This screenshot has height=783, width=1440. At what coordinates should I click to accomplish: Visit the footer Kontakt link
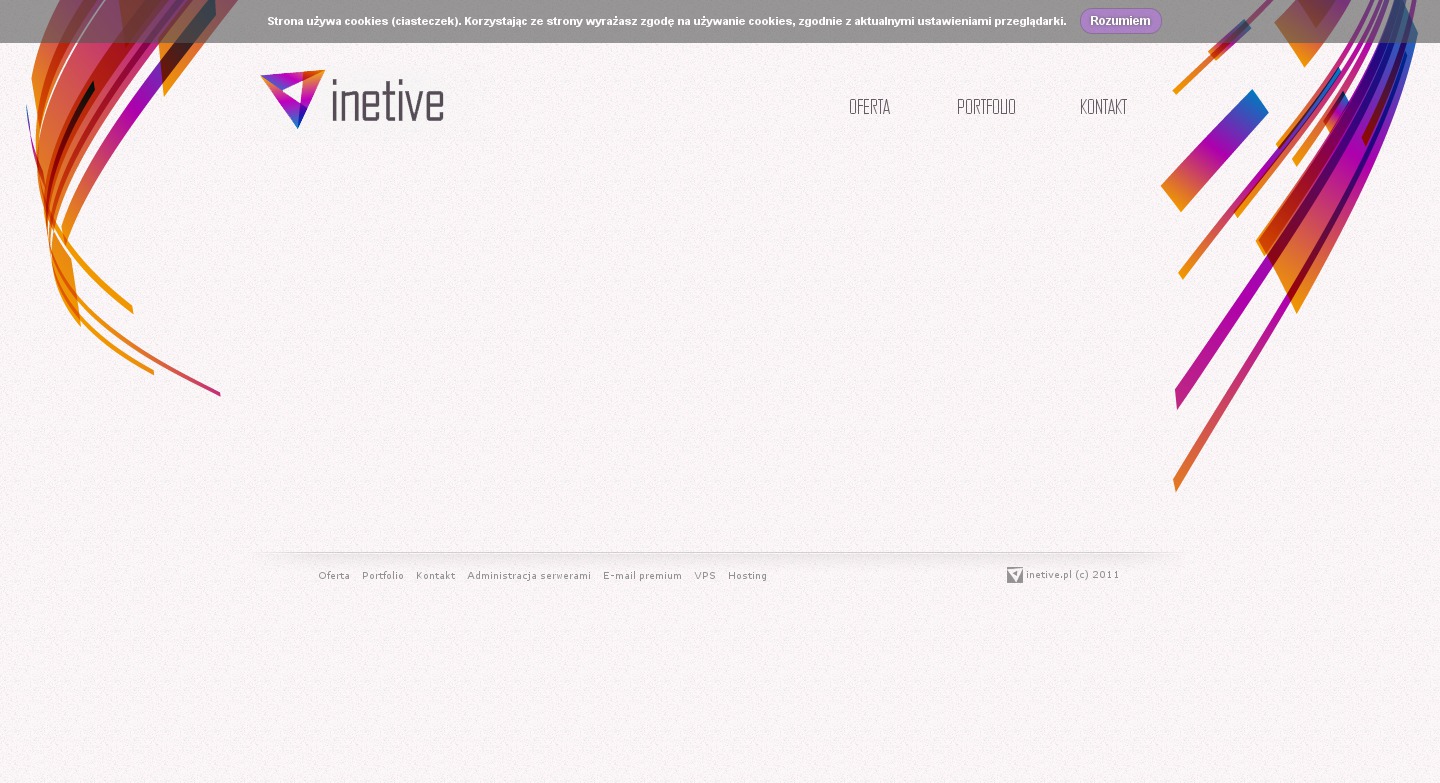[435, 576]
